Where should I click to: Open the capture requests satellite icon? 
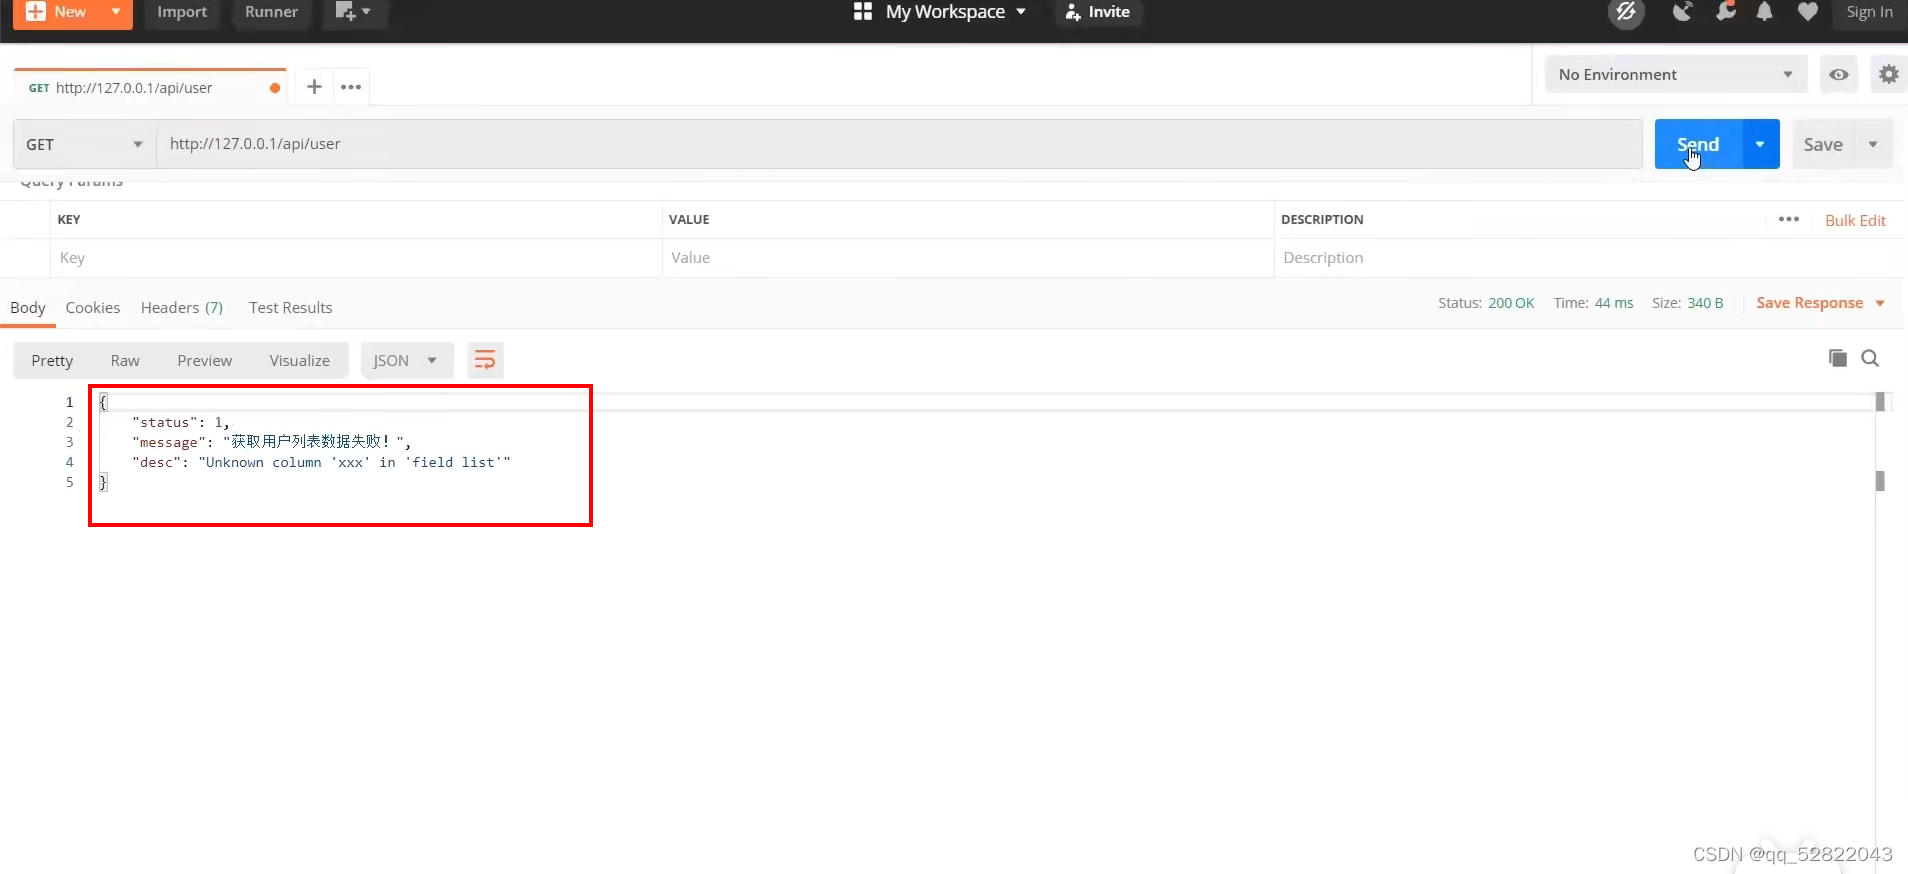1683,12
